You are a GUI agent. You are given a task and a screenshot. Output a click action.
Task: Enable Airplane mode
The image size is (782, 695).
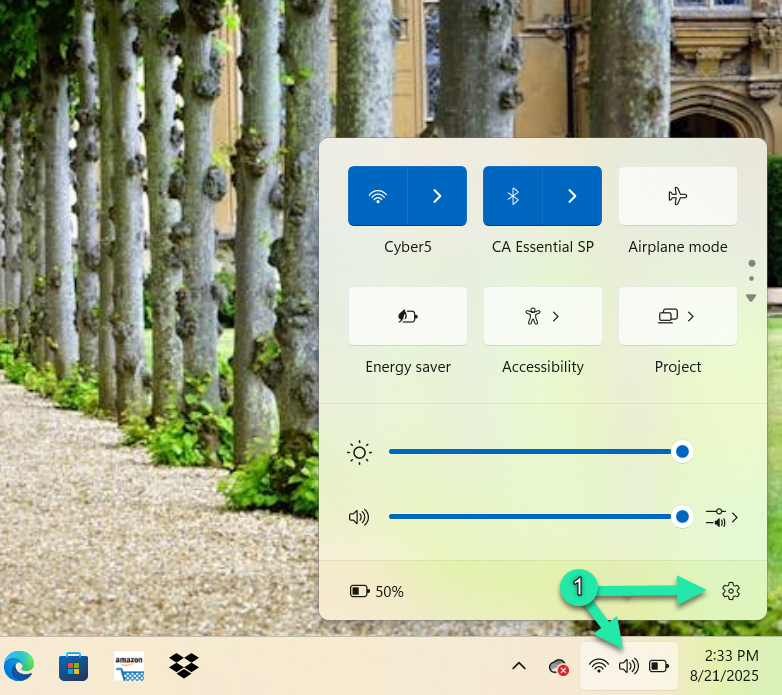[x=677, y=196]
